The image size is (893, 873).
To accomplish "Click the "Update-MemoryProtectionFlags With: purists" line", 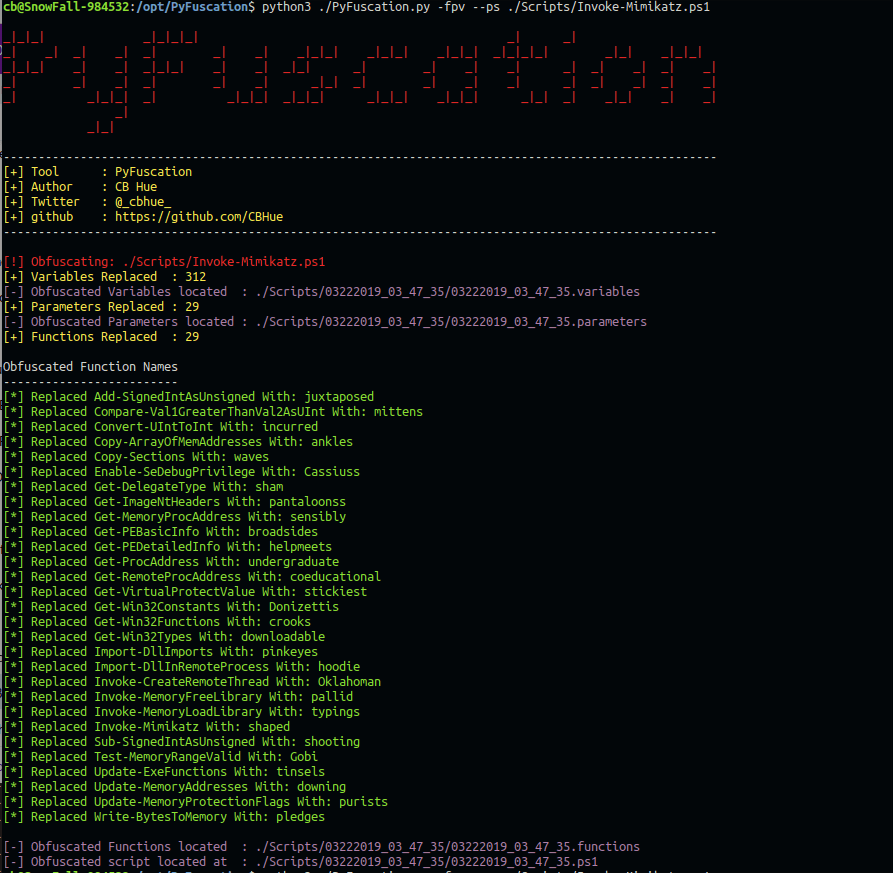I will 196,802.
